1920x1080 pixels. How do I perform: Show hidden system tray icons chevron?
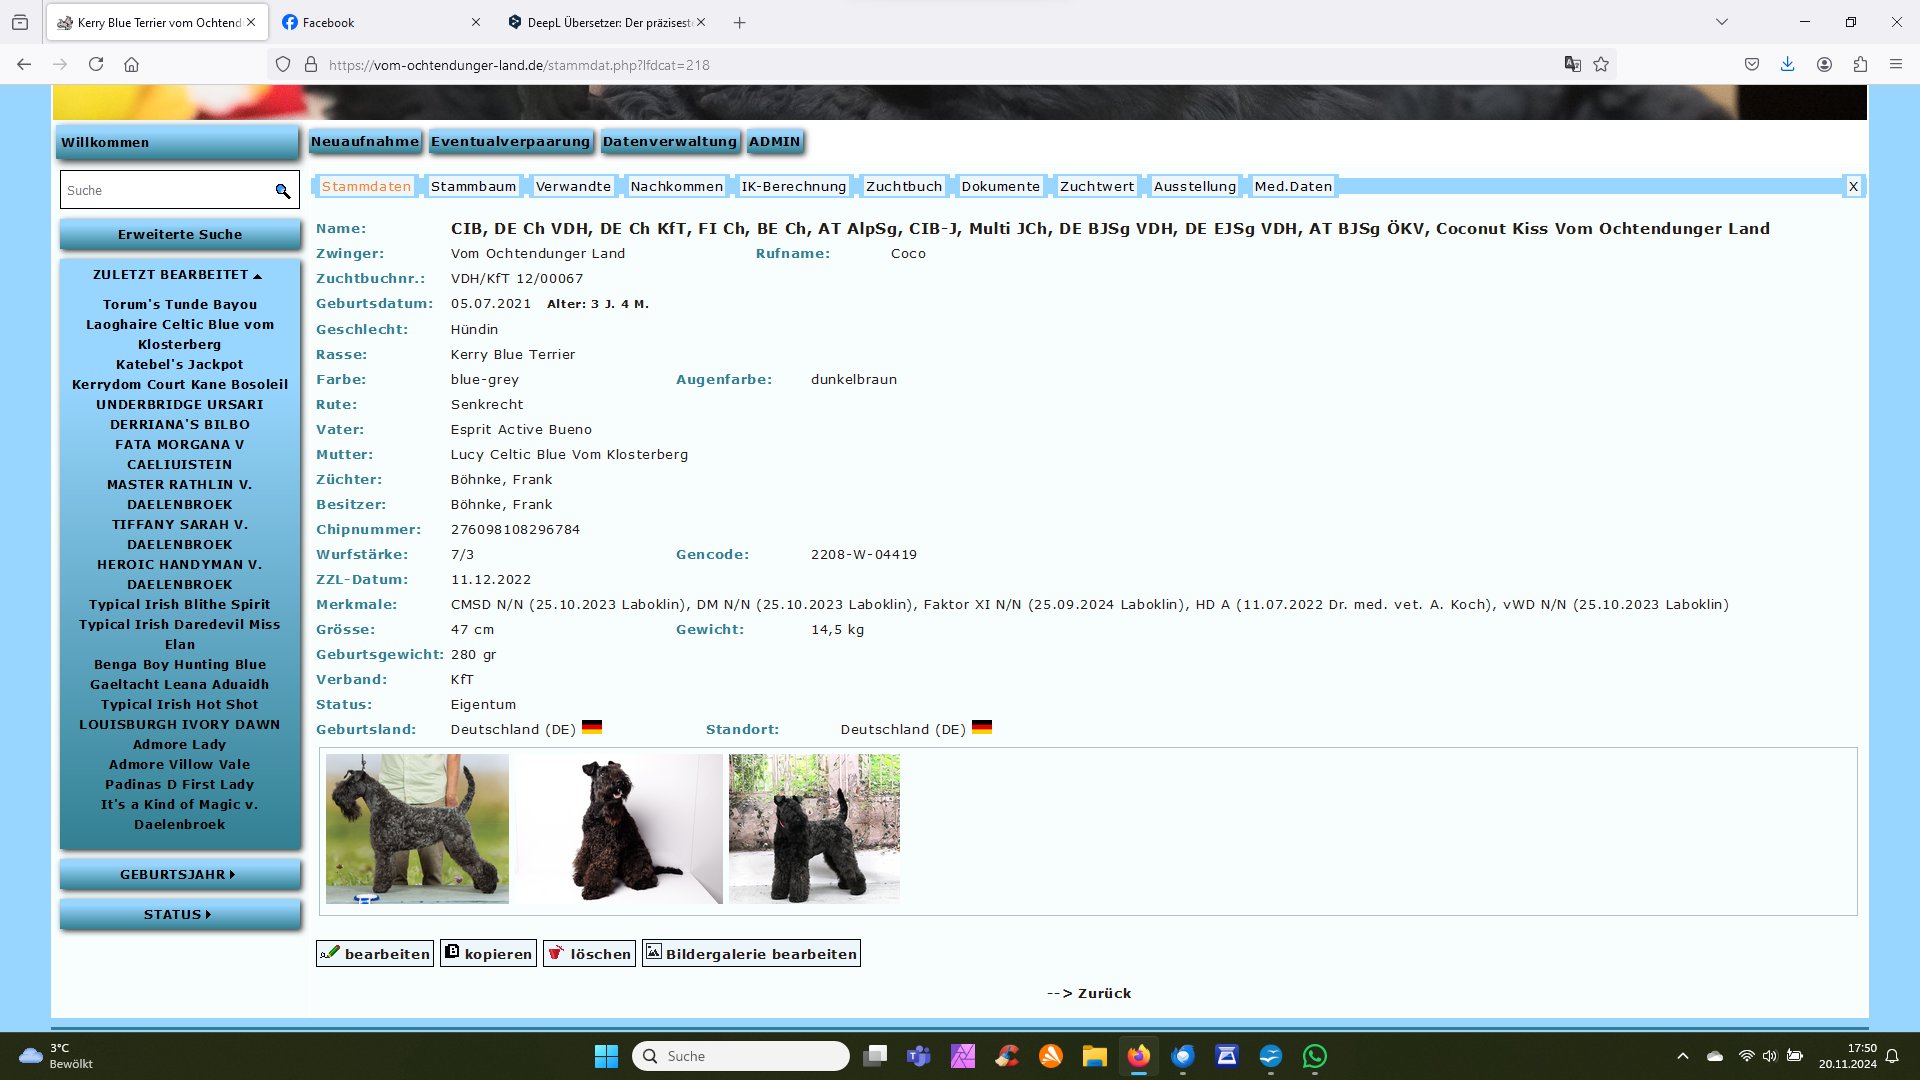[x=1683, y=1056]
